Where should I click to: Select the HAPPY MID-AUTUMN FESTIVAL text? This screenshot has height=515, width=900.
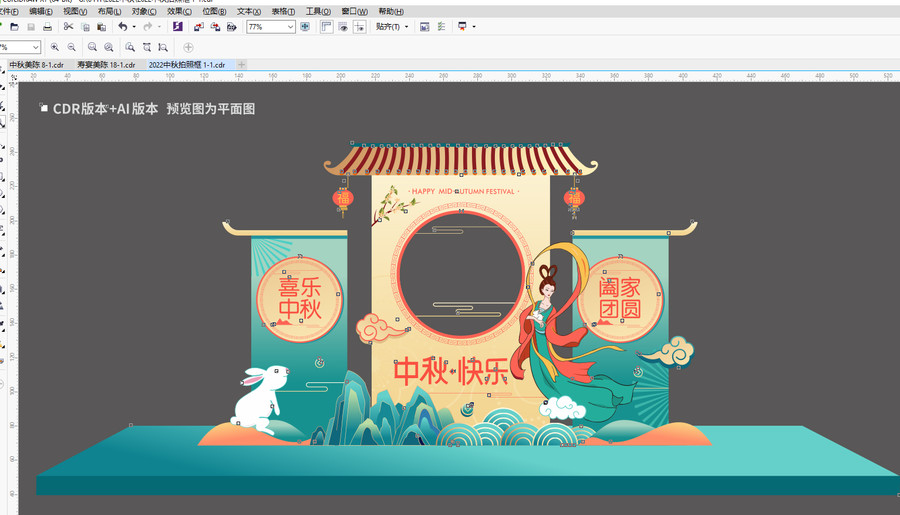[463, 191]
